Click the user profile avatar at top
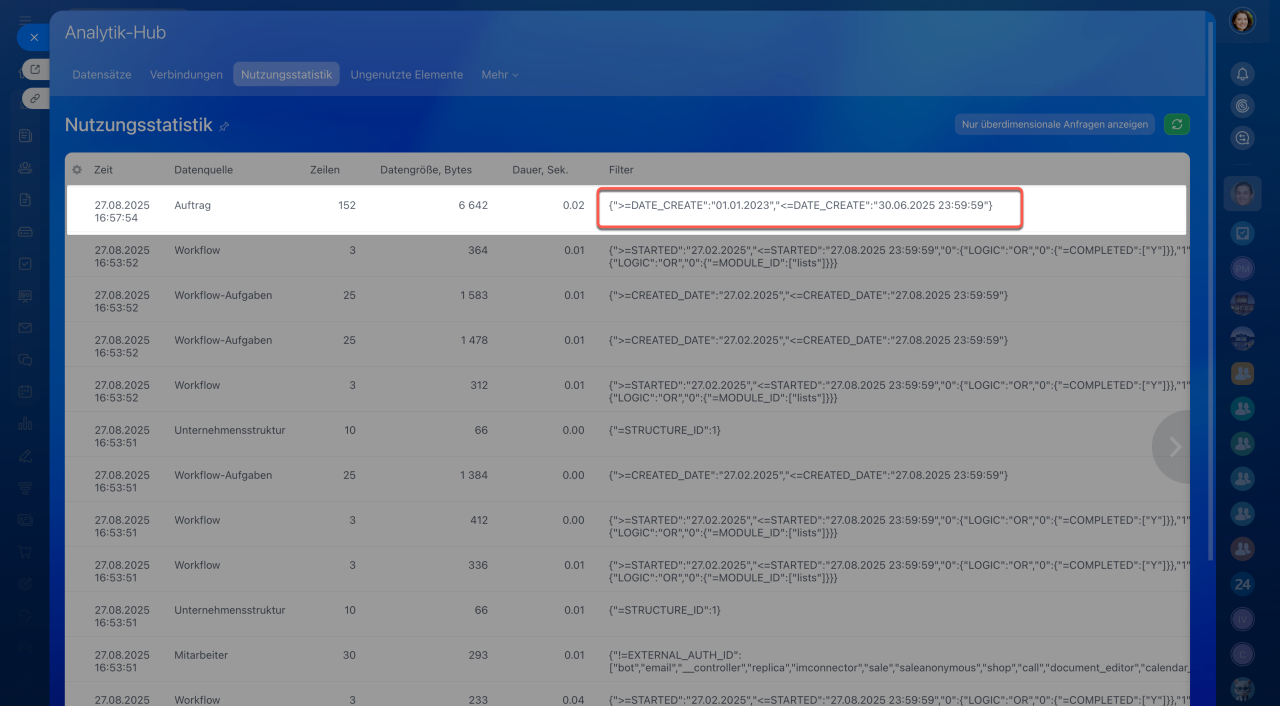1280x706 pixels. tap(1242, 21)
